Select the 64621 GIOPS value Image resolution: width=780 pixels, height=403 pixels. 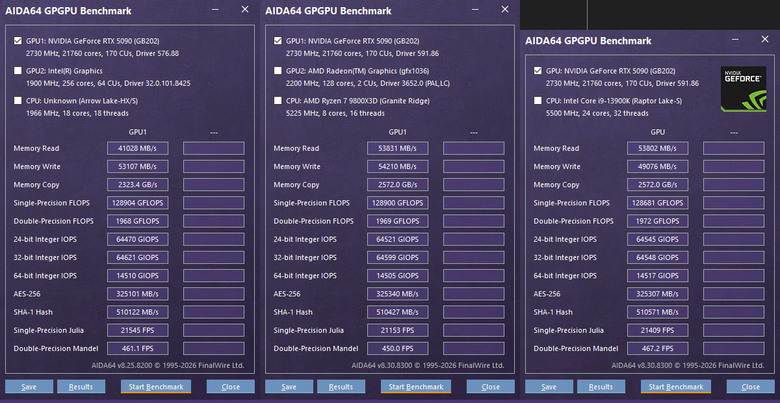coord(137,257)
